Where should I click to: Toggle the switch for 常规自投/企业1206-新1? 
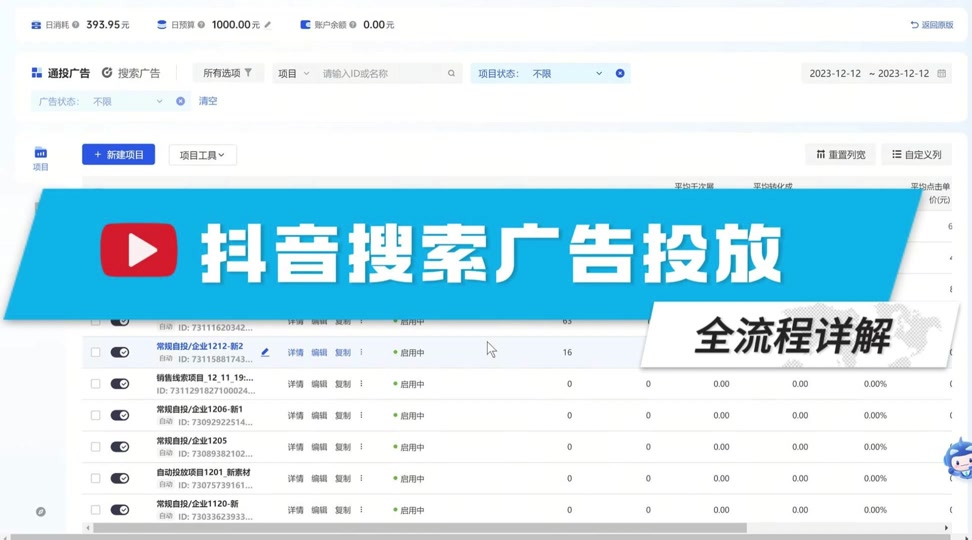[120, 415]
